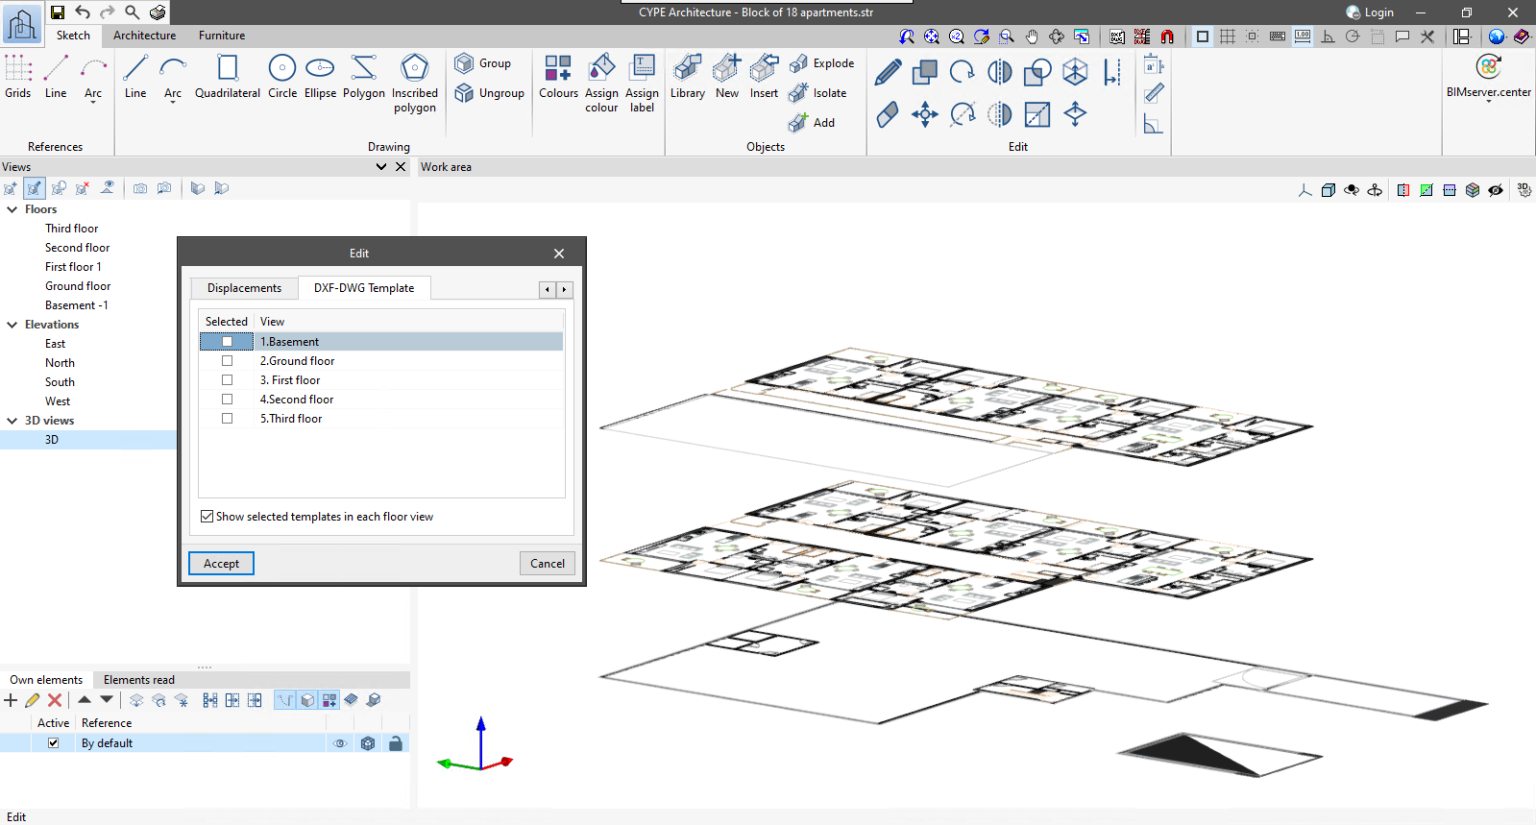The width and height of the screenshot is (1536, 825).
Task: Toggle visibility eye for By default
Action: [340, 744]
